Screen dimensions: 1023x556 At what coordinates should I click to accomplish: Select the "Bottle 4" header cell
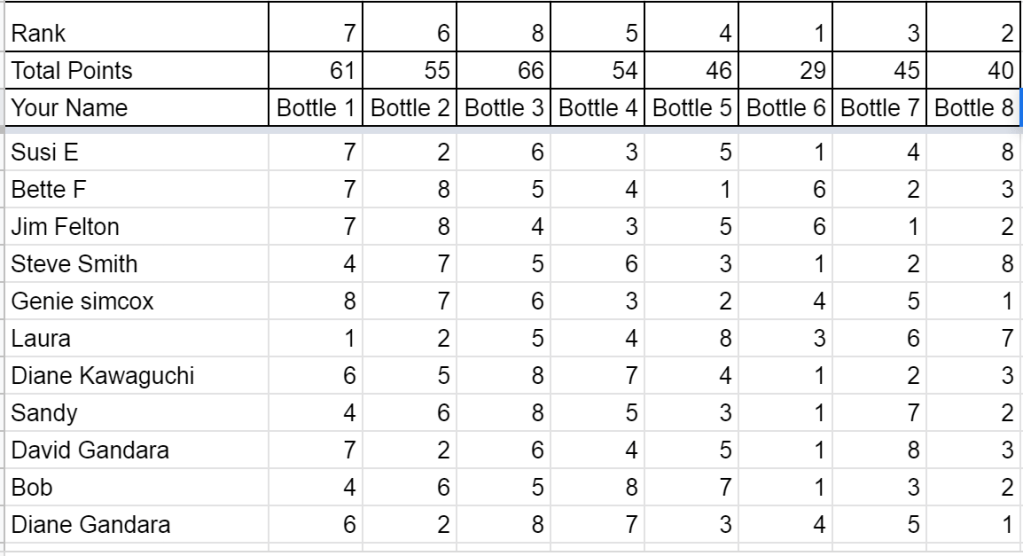coord(598,108)
